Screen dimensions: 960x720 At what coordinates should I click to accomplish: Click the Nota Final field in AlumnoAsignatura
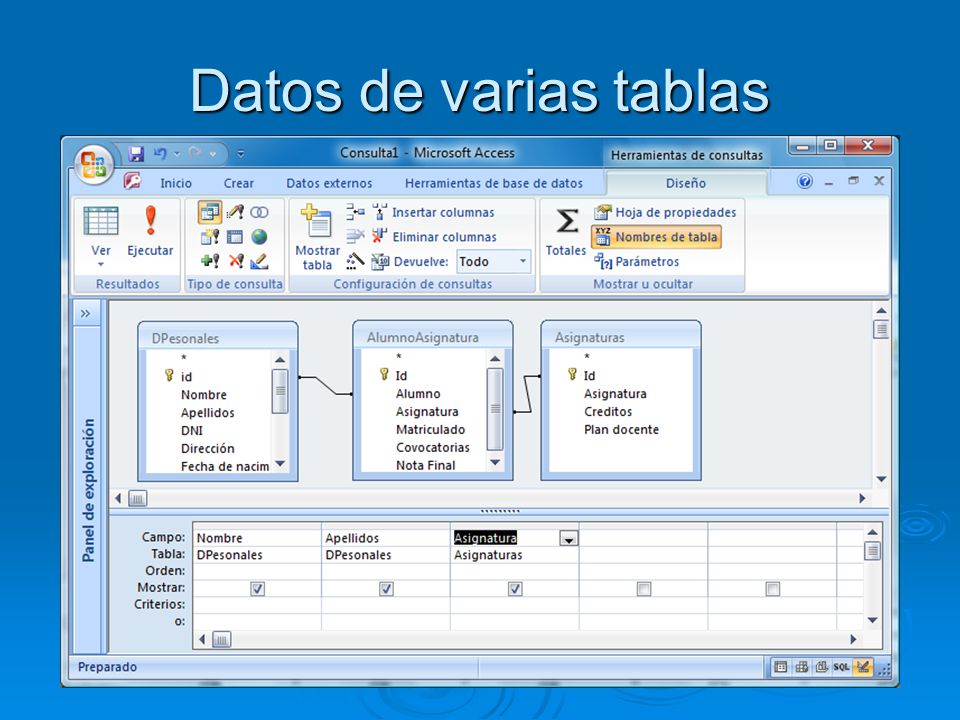click(426, 466)
